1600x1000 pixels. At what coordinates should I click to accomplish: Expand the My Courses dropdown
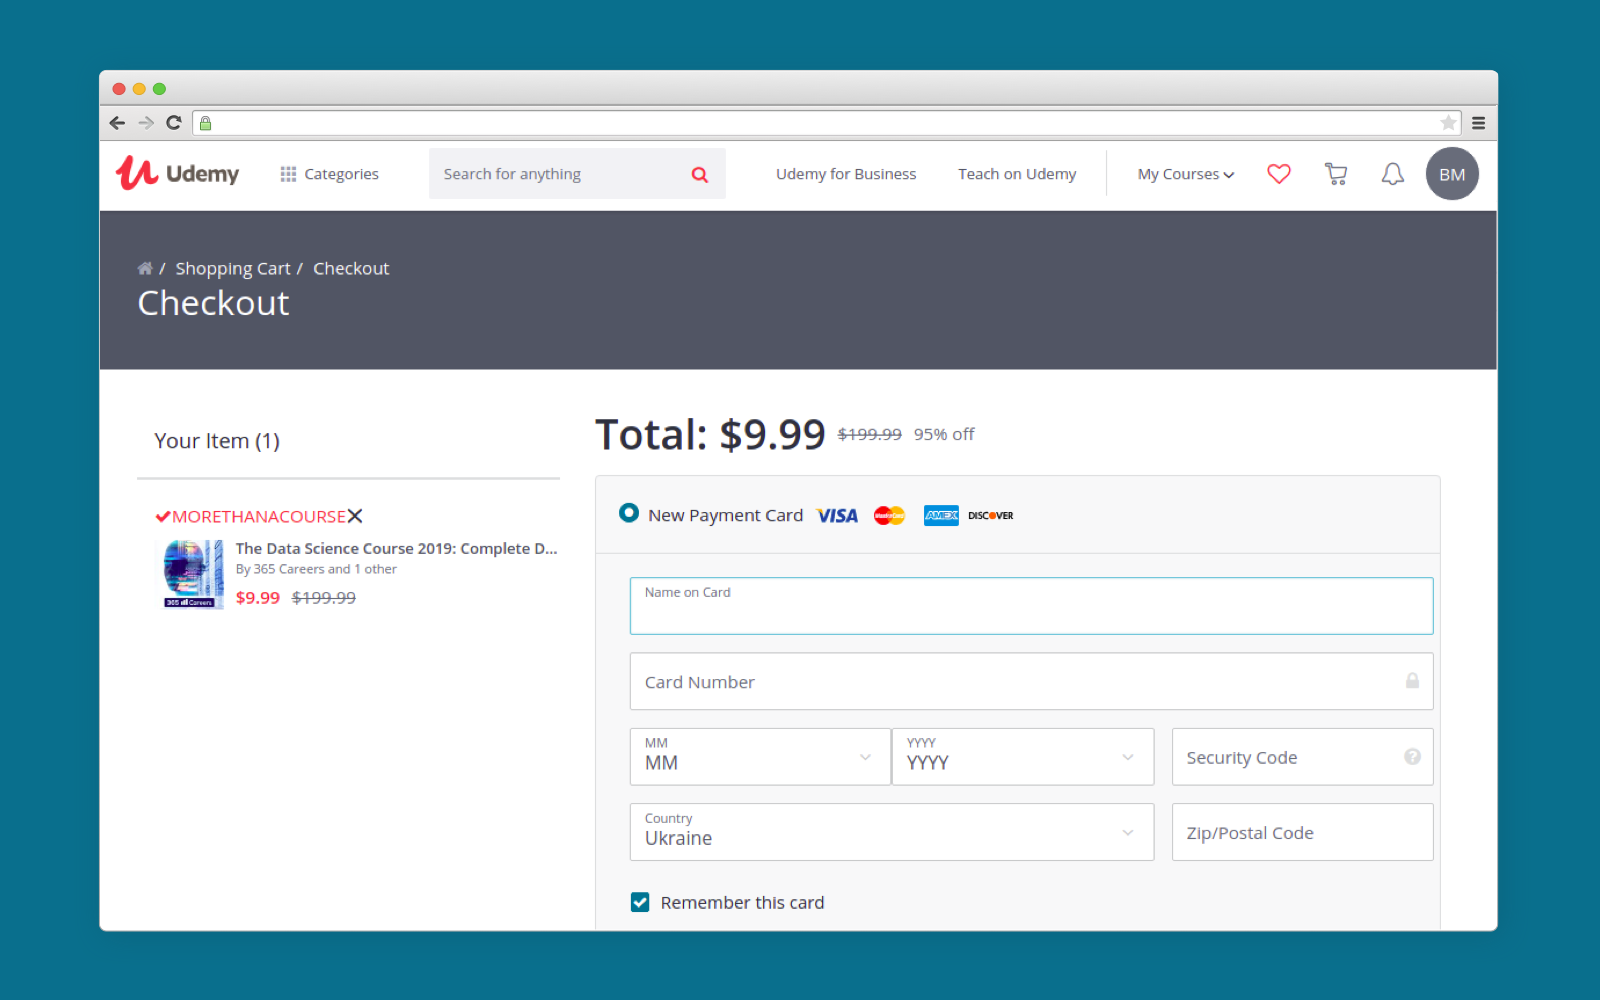coord(1186,174)
